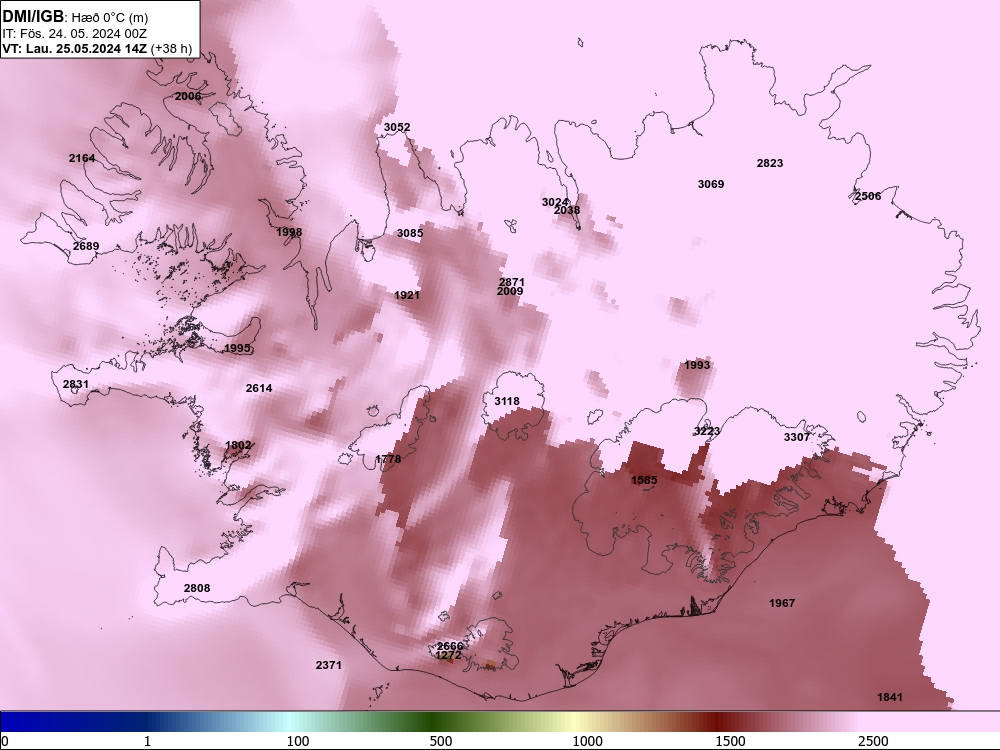This screenshot has width=1000, height=750.
Task: Click the DMI/IGB title text
Action: (33, 16)
